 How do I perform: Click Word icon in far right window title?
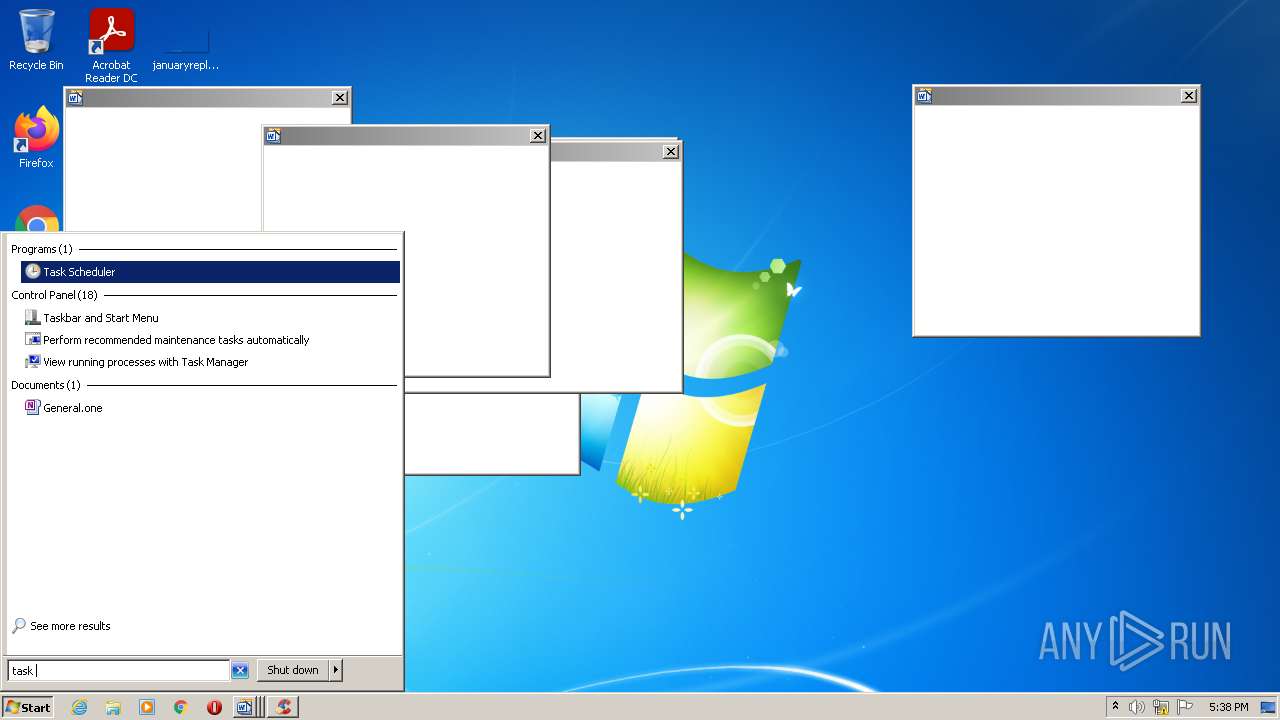(x=924, y=96)
